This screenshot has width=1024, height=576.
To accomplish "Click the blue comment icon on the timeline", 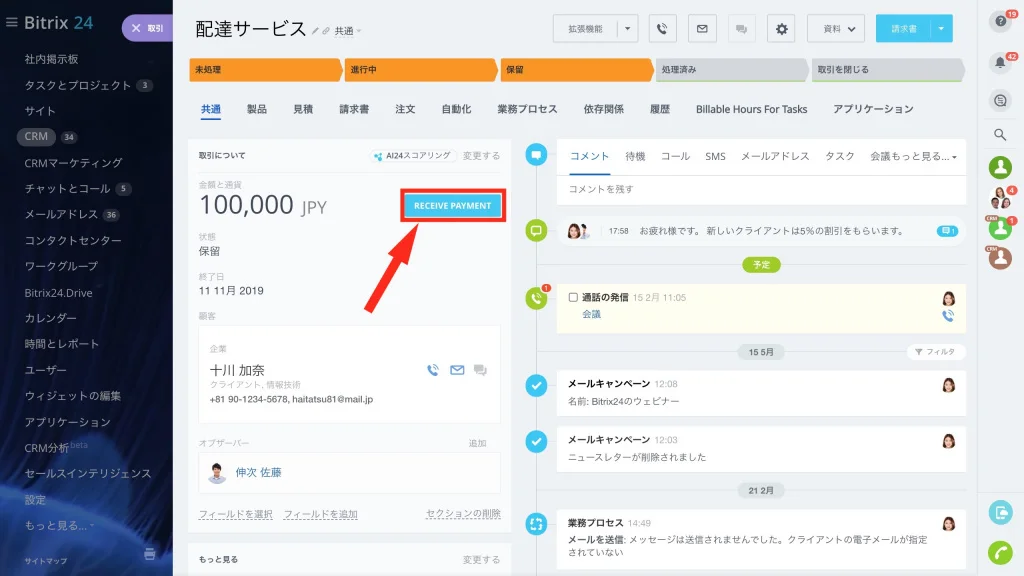I will point(536,155).
